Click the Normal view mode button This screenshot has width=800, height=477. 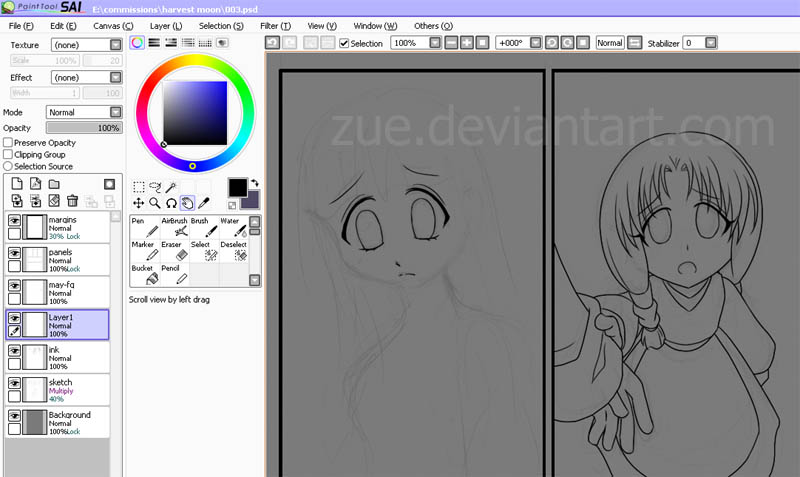(x=609, y=43)
